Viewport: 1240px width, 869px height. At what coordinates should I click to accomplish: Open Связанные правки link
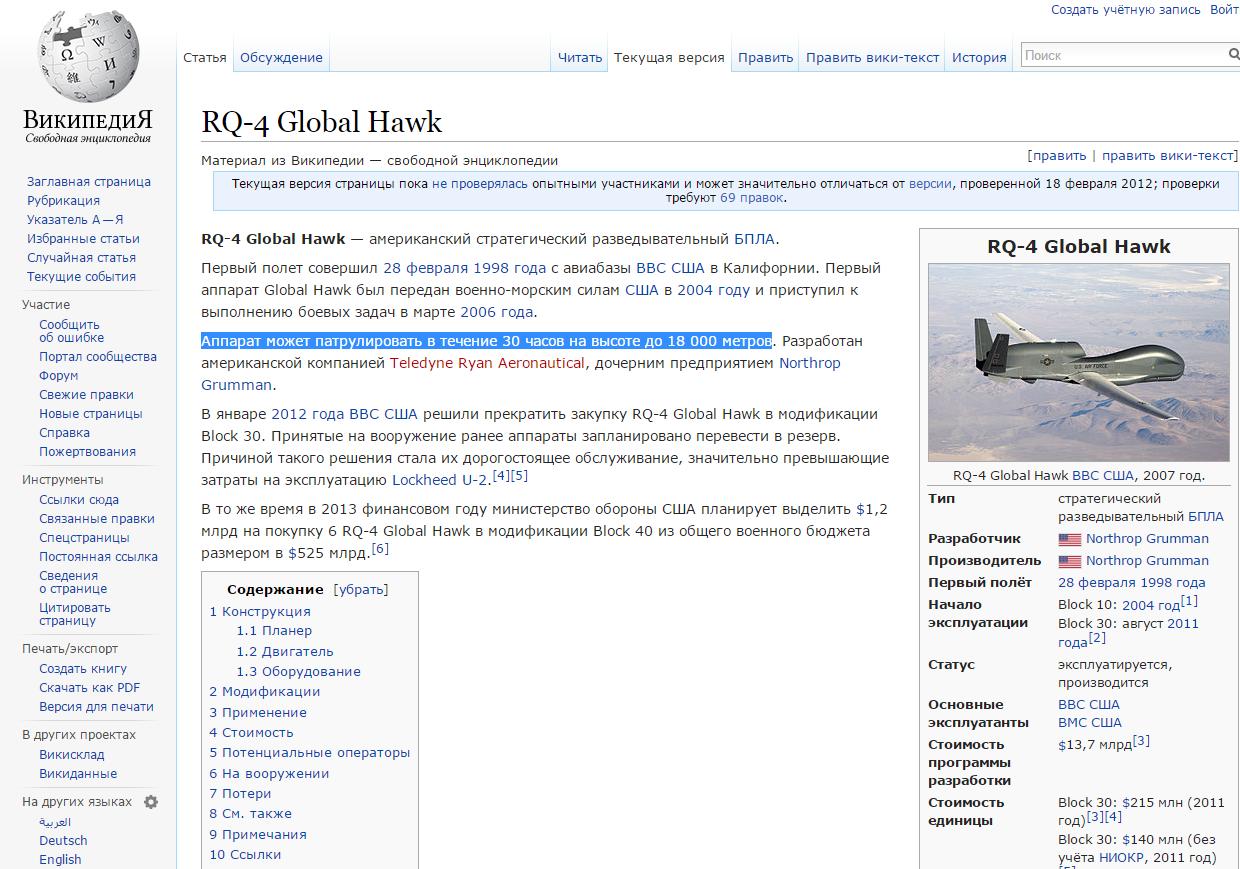(x=97, y=519)
